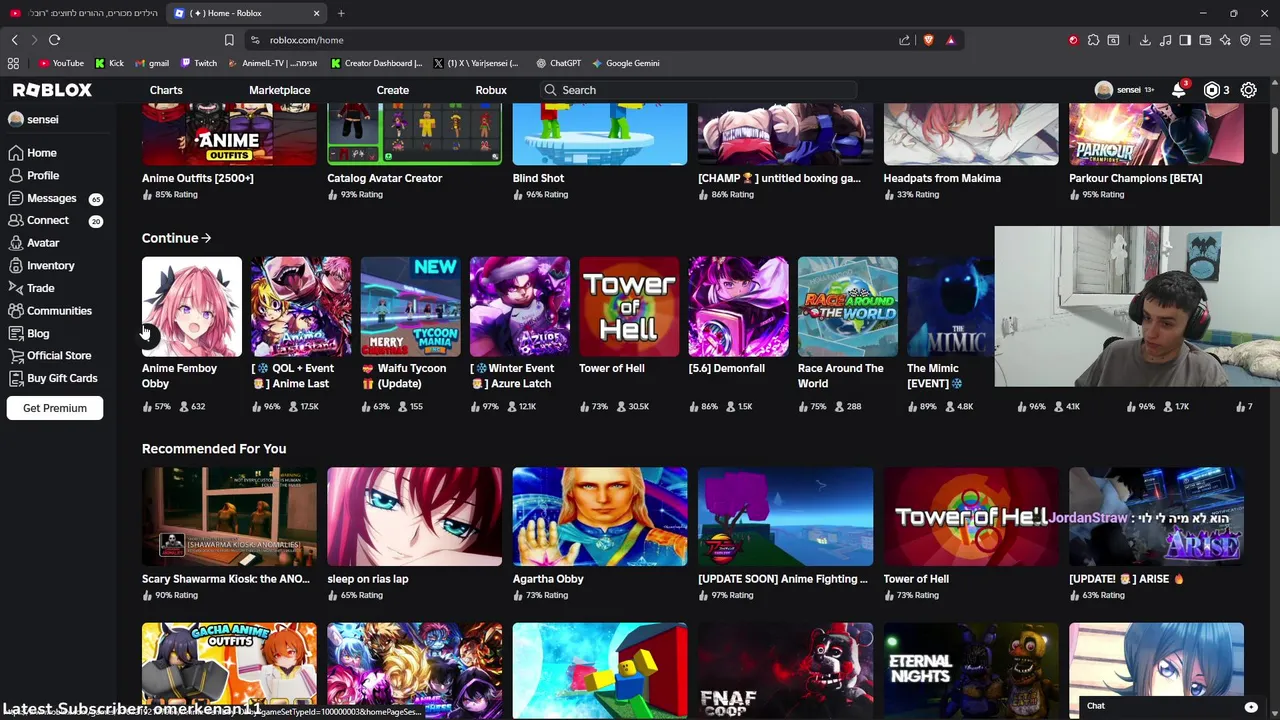Open the Marketplace tab

[x=279, y=90]
